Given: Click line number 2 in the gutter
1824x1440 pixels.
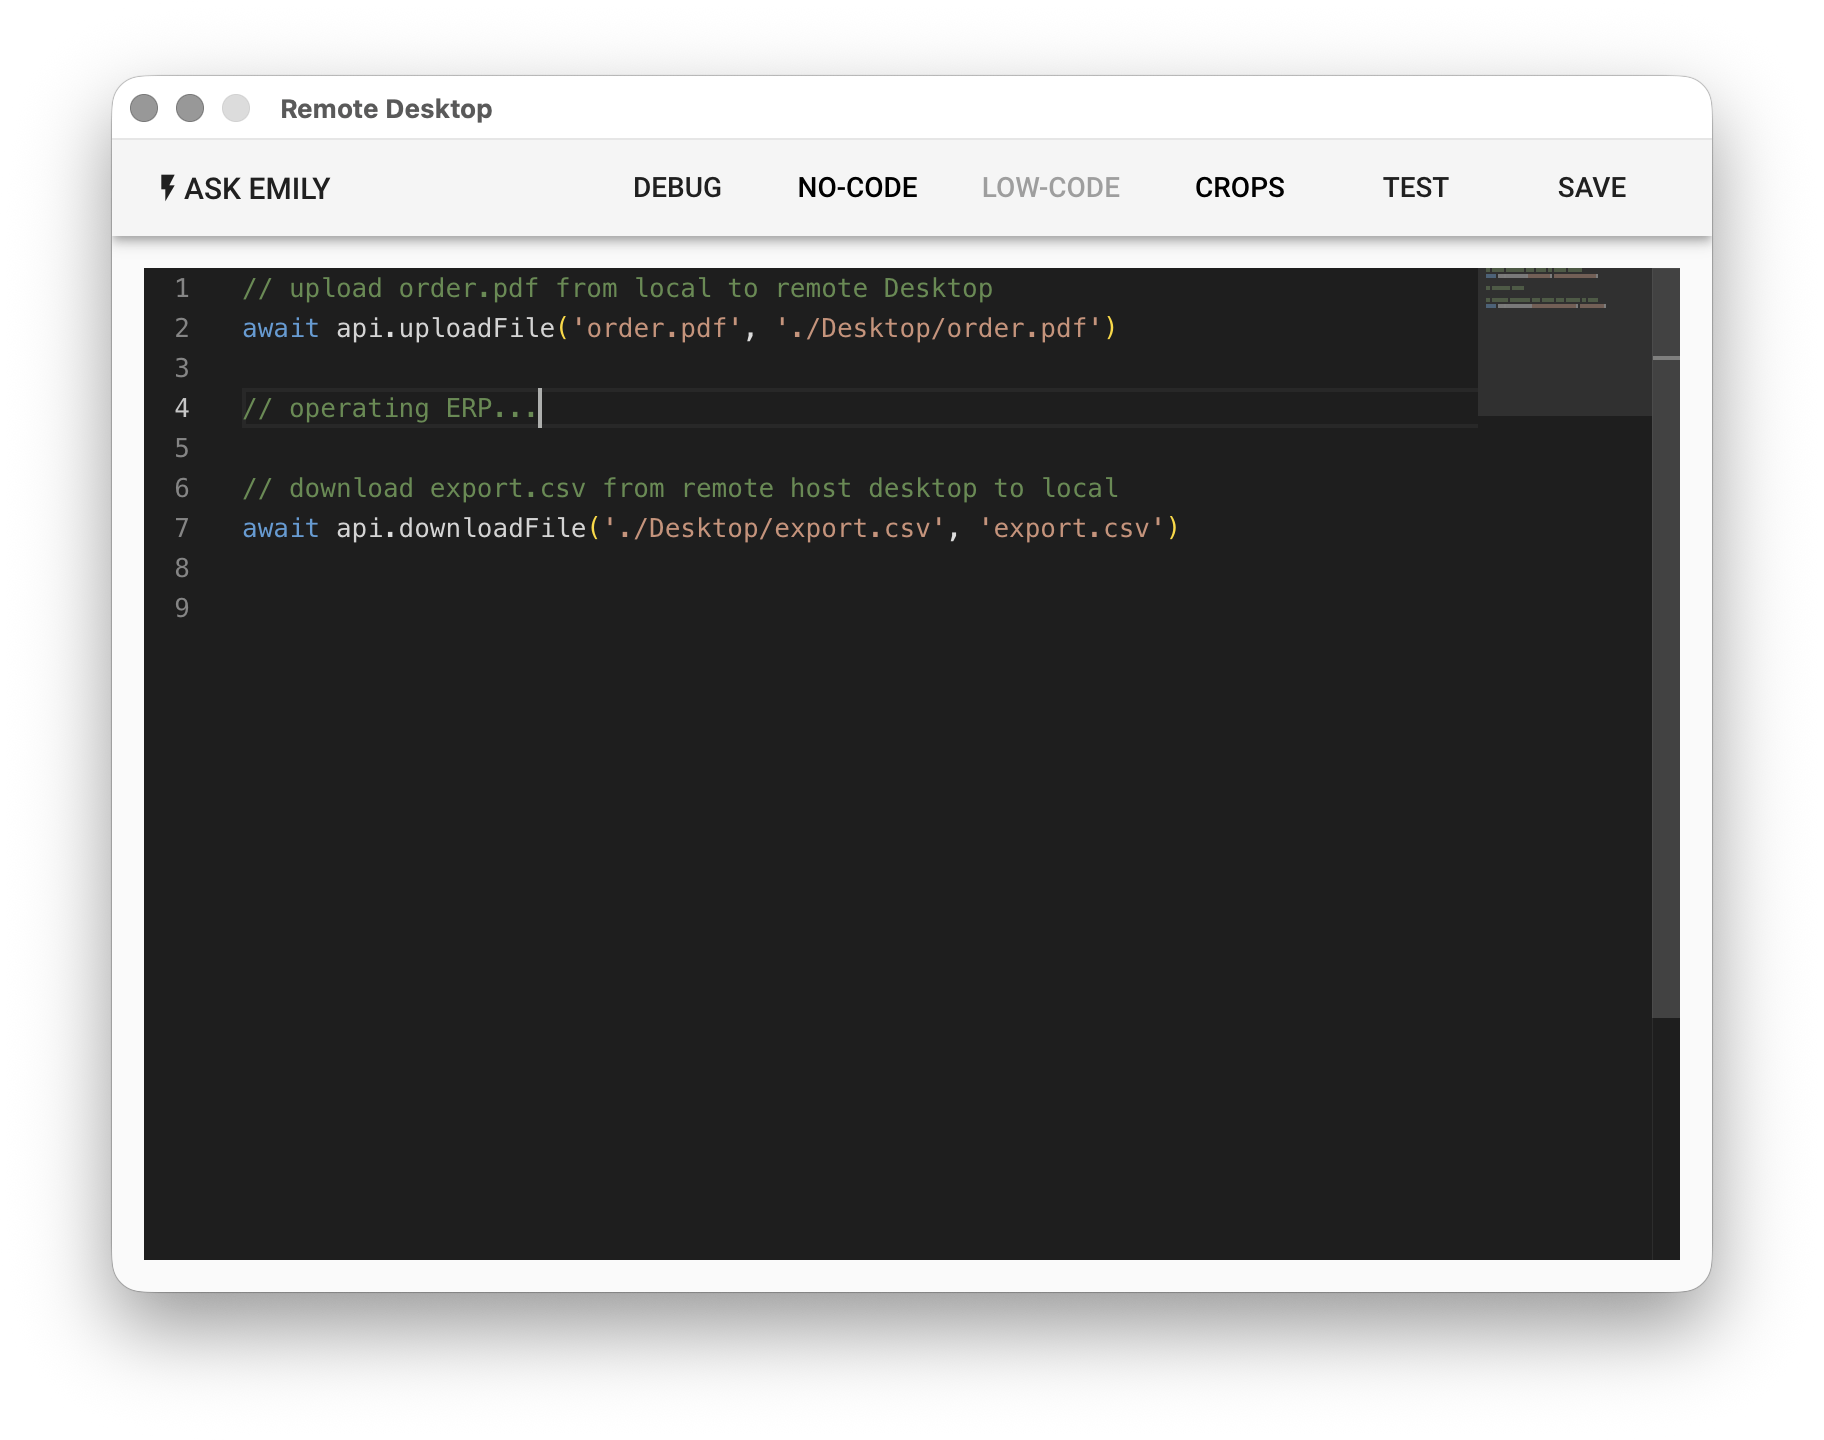Looking at the screenshot, I should click(182, 328).
